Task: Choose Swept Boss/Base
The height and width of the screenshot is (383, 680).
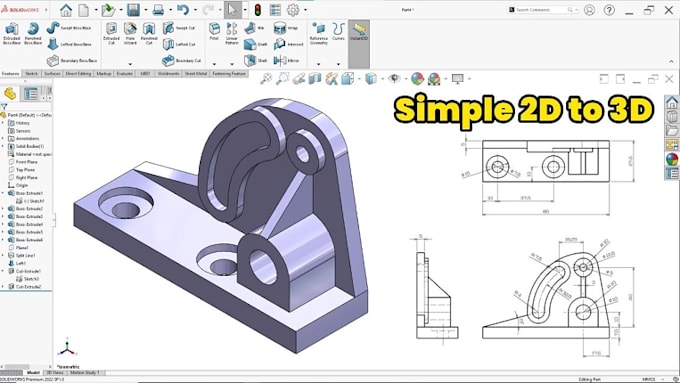Action: 69,28
